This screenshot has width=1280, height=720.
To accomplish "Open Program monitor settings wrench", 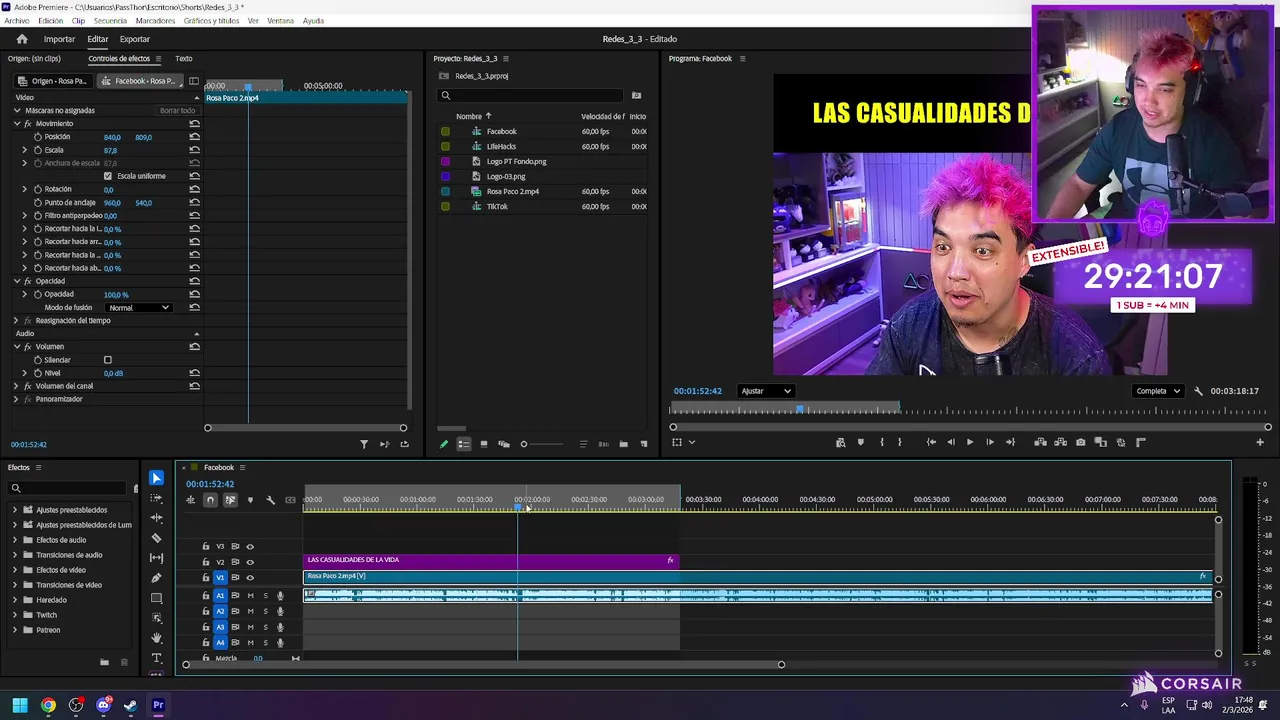I will pyautogui.click(x=1198, y=391).
